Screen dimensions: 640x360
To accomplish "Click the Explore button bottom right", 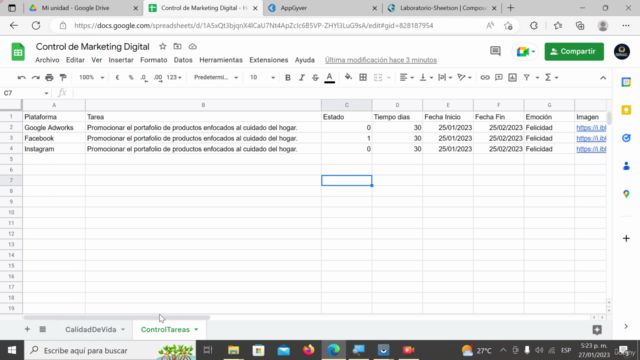I will click(x=597, y=330).
